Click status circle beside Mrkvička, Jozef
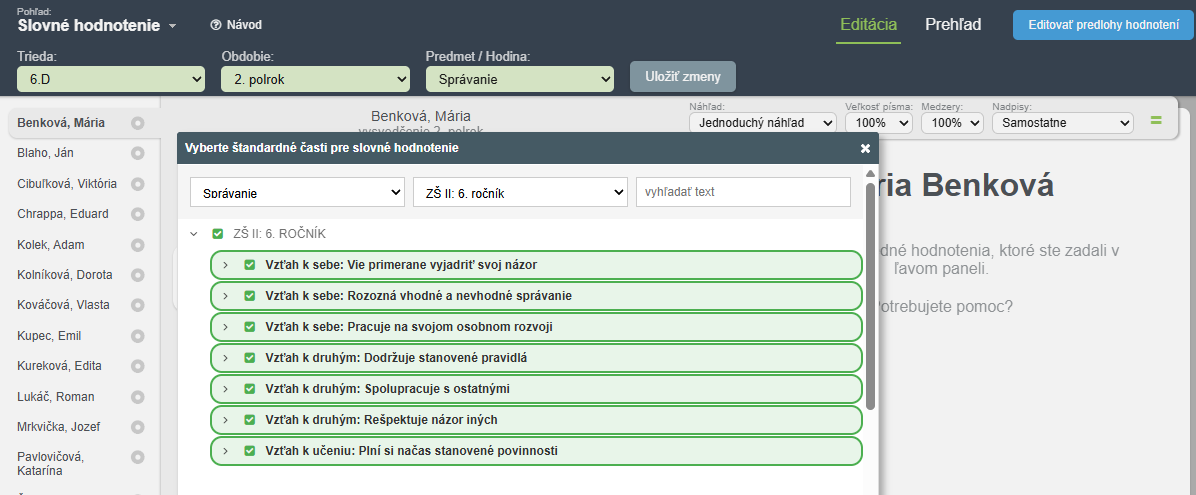Viewport: 1196px width, 495px height. pos(137,427)
